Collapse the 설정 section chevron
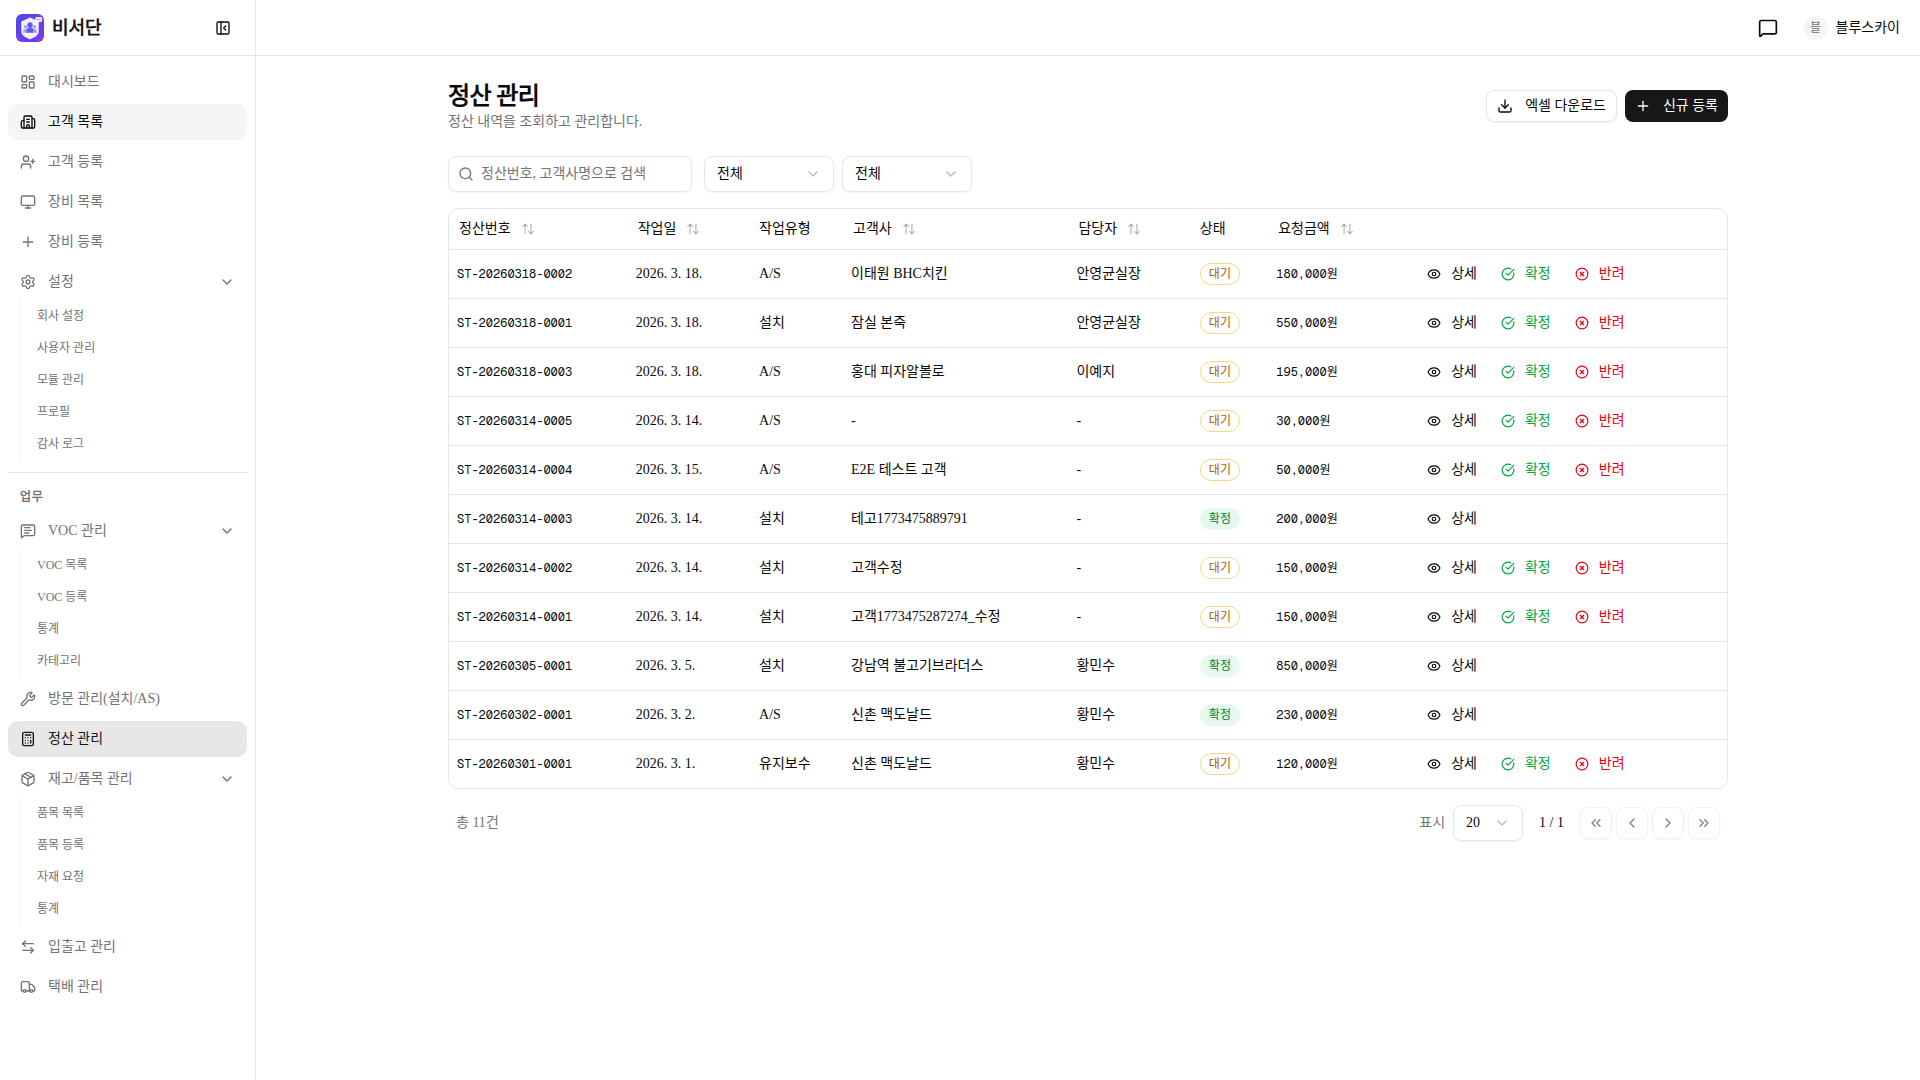 point(227,282)
